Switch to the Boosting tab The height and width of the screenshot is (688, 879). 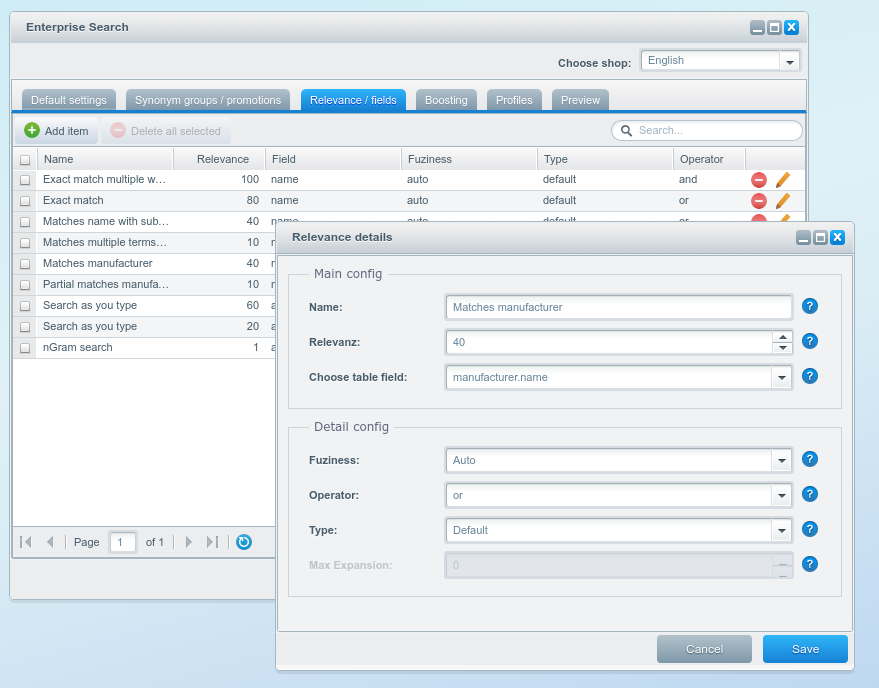pyautogui.click(x=446, y=100)
